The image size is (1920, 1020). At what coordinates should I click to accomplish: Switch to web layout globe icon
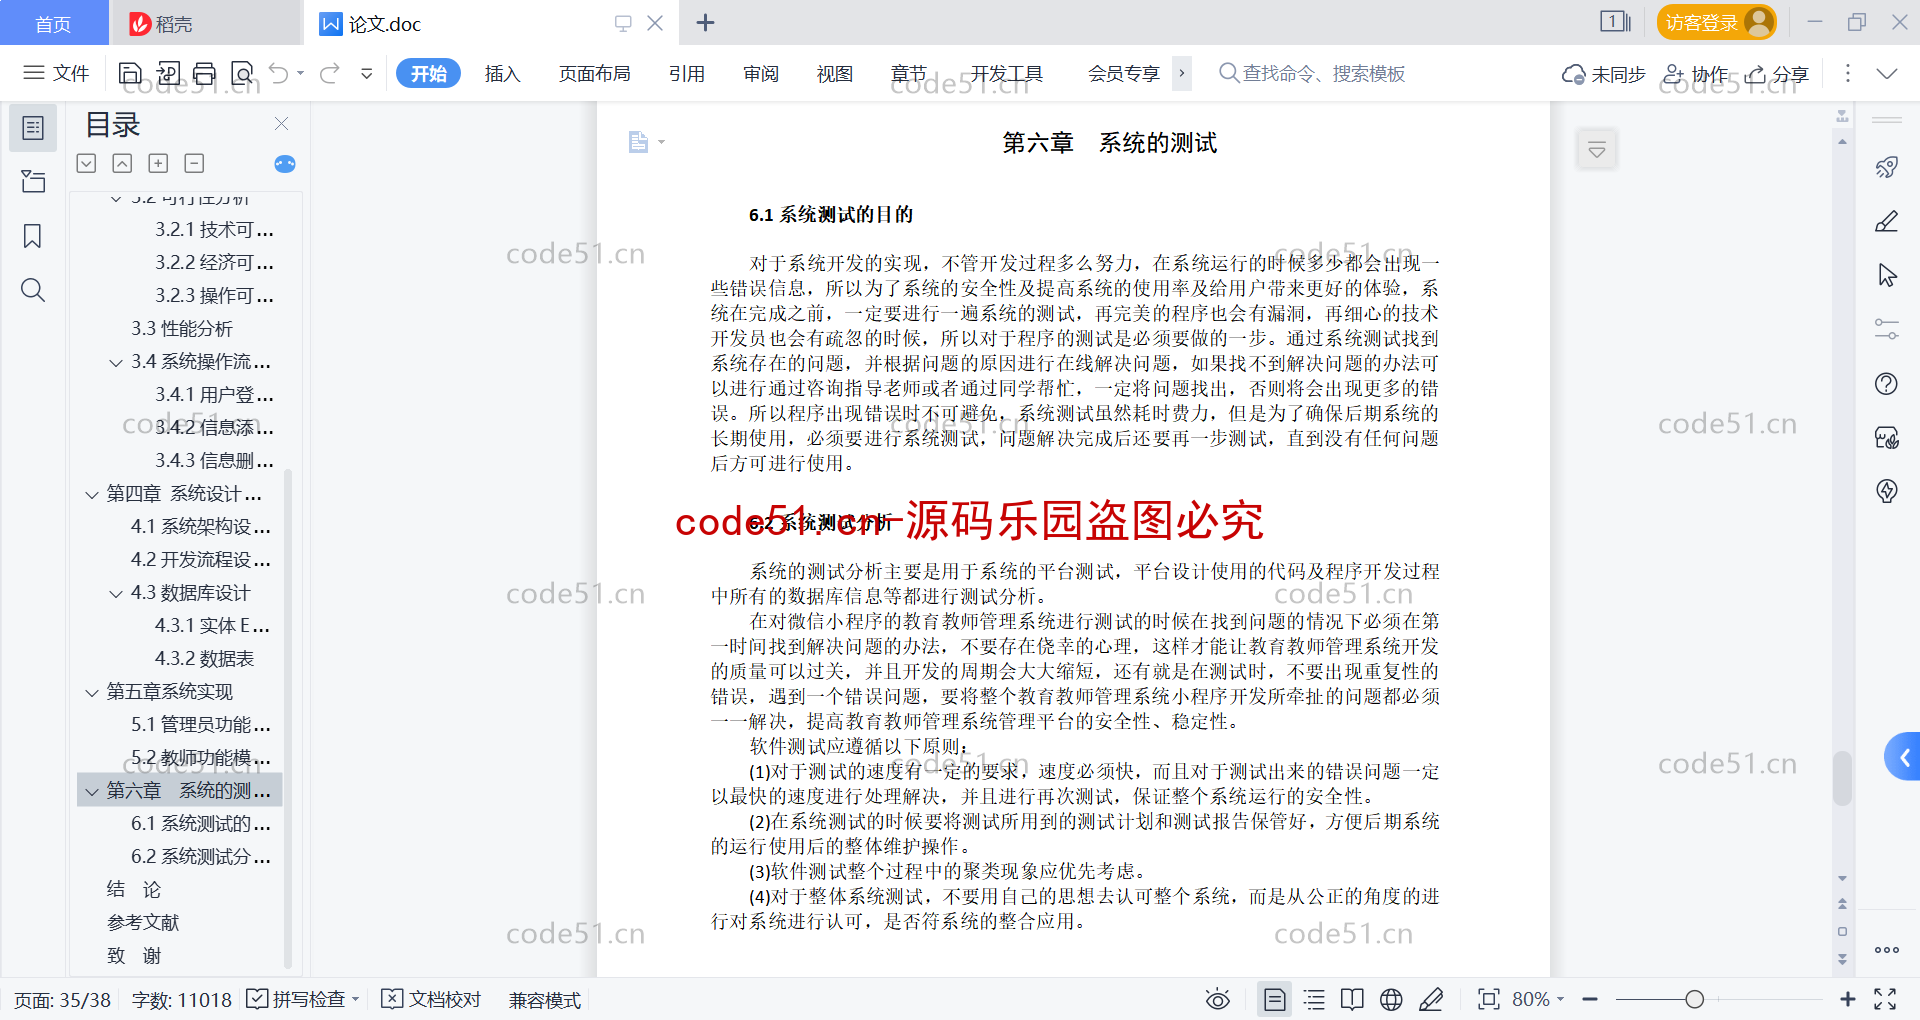1391,999
